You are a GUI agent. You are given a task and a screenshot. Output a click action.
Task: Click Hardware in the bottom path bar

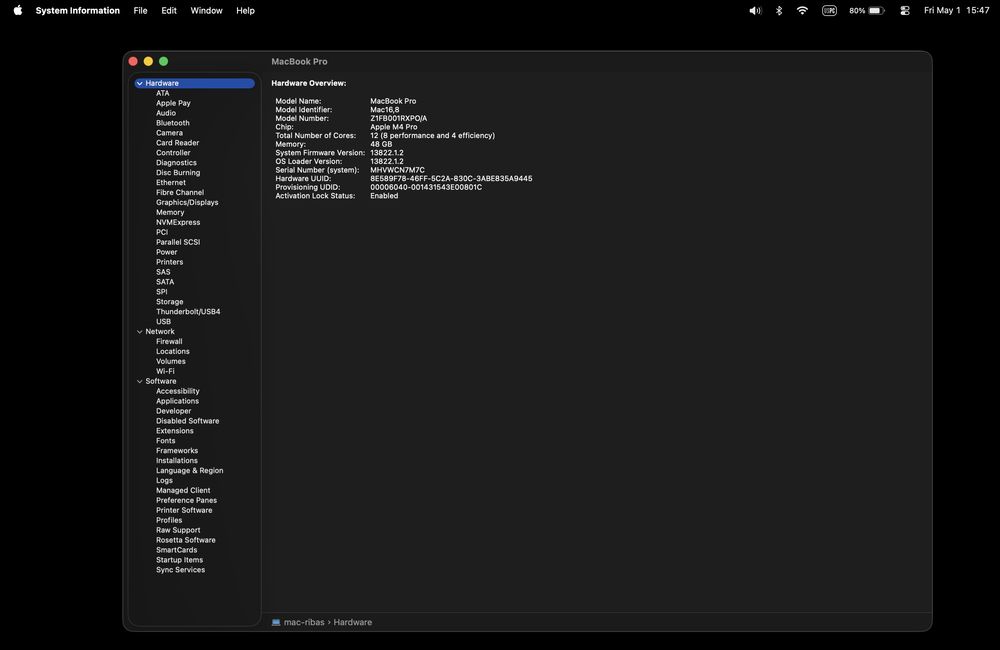pos(353,622)
